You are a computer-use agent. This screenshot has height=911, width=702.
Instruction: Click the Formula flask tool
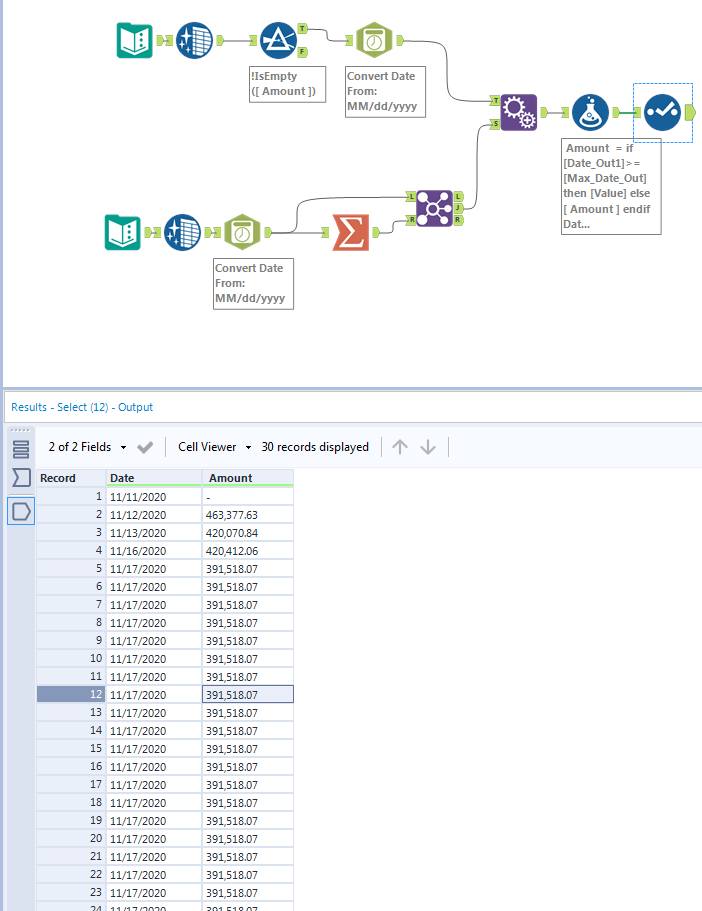[590, 112]
